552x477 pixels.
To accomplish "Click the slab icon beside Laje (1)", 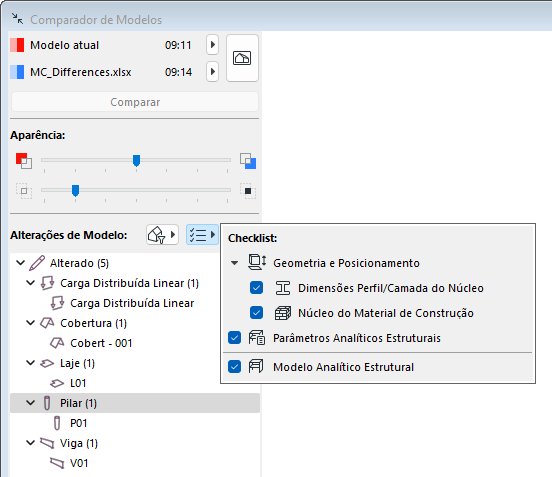I will click(47, 363).
